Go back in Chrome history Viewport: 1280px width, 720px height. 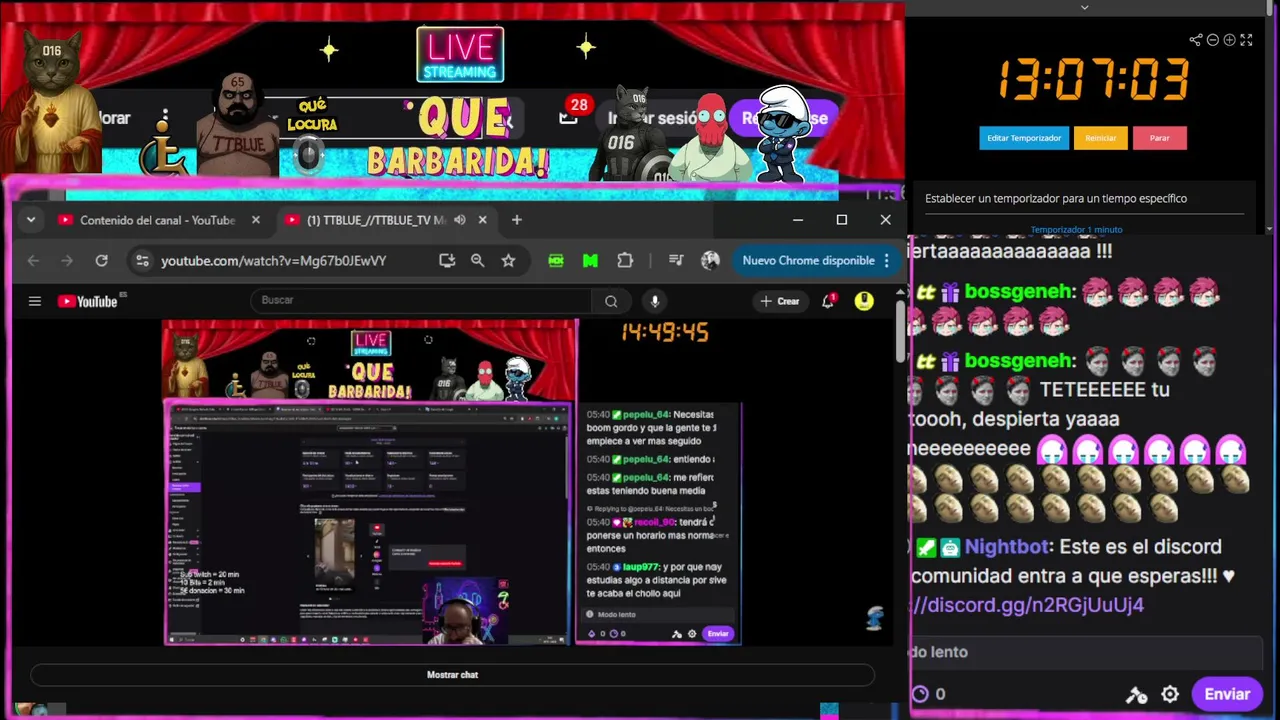pos(33,260)
